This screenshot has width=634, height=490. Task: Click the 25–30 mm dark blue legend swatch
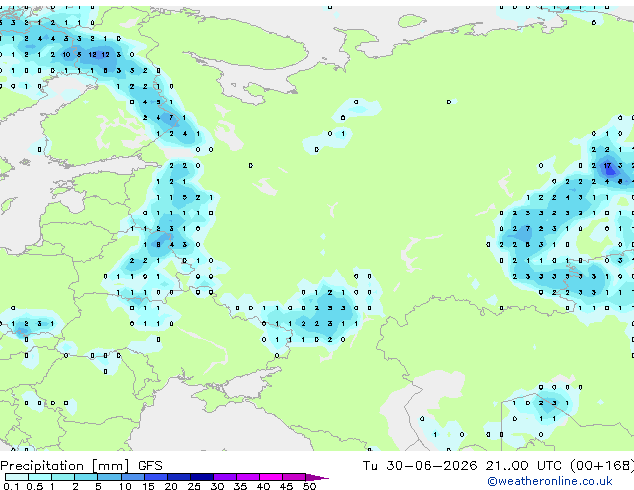click(202, 477)
